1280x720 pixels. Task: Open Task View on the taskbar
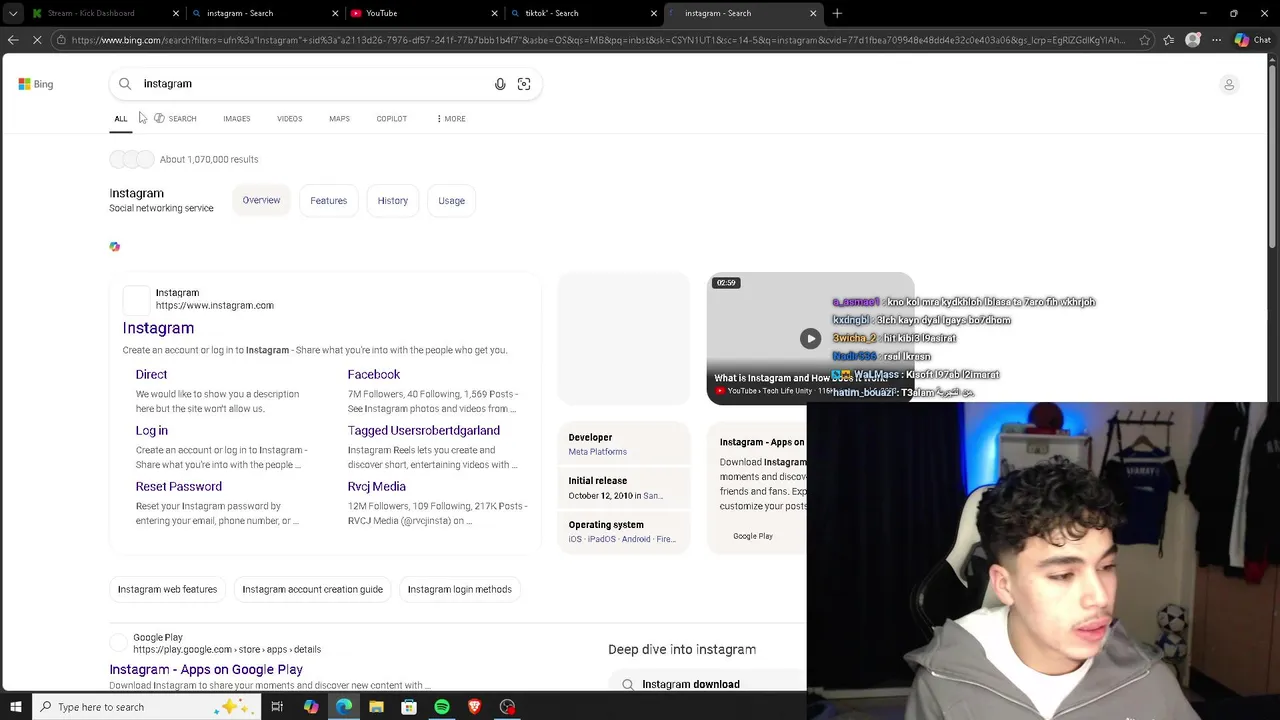277,707
